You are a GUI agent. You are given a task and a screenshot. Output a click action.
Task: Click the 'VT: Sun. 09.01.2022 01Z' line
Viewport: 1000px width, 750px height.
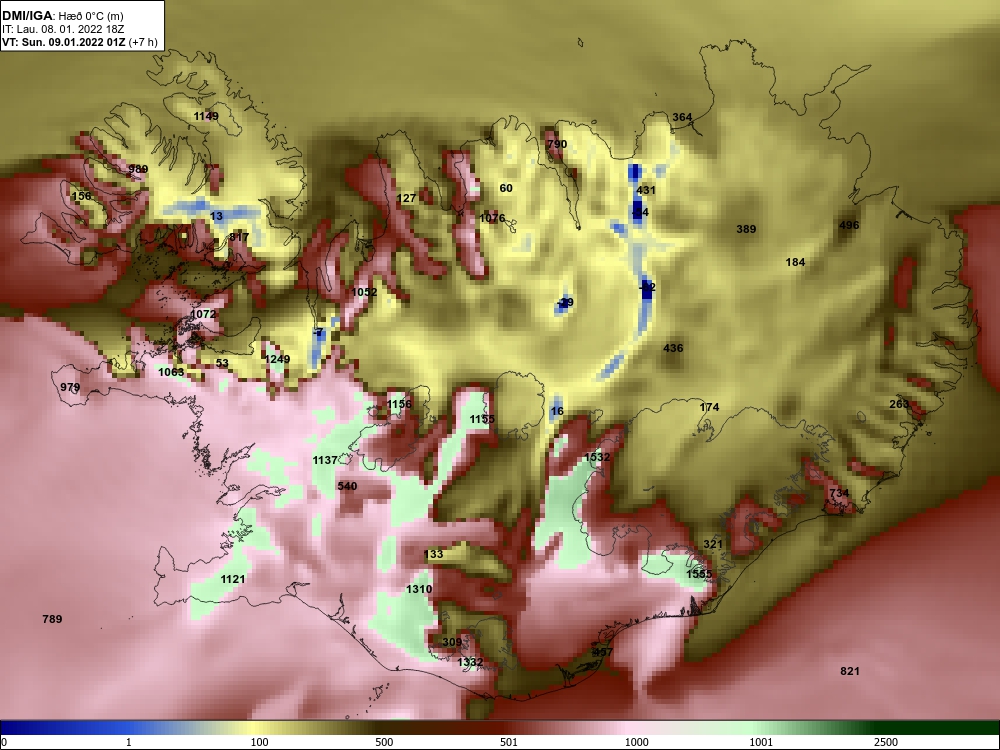64,42
